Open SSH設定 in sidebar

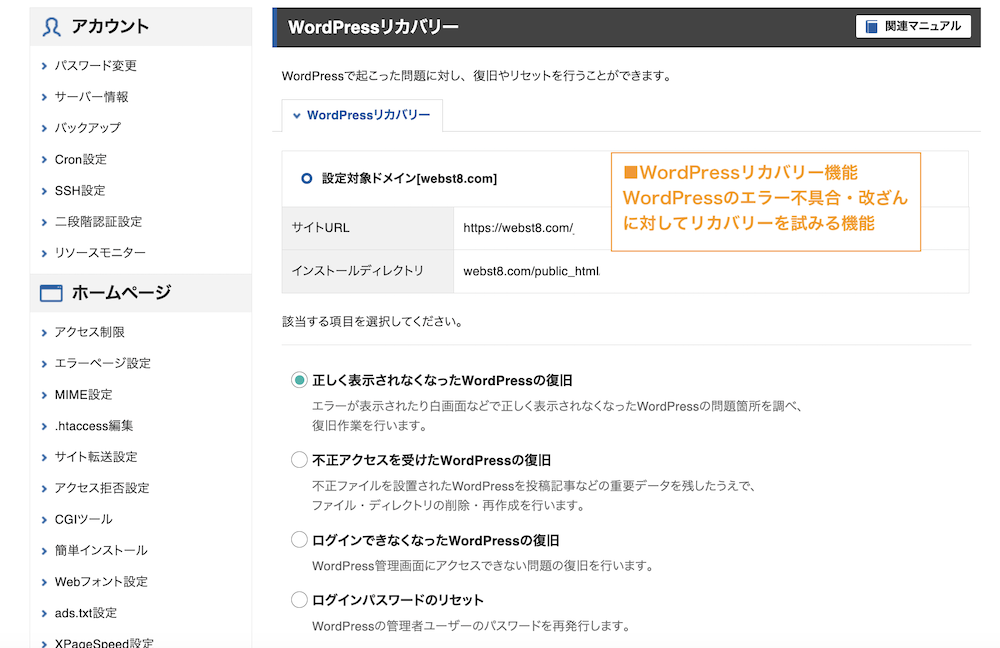[x=80, y=191]
